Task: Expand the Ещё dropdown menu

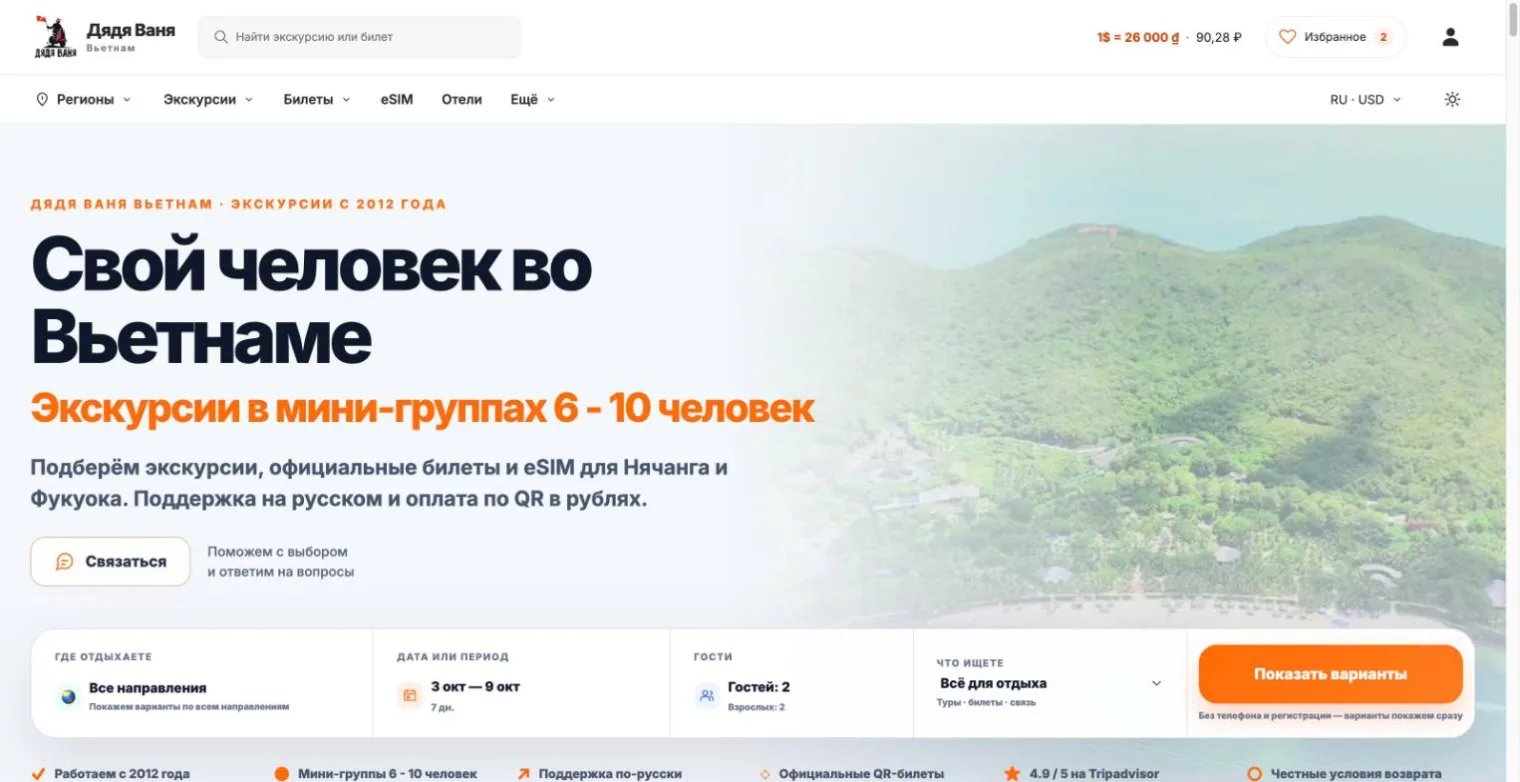Action: click(x=532, y=99)
